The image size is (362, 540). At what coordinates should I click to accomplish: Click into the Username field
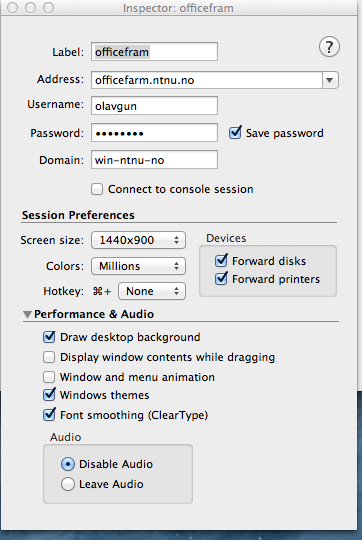pos(154,105)
